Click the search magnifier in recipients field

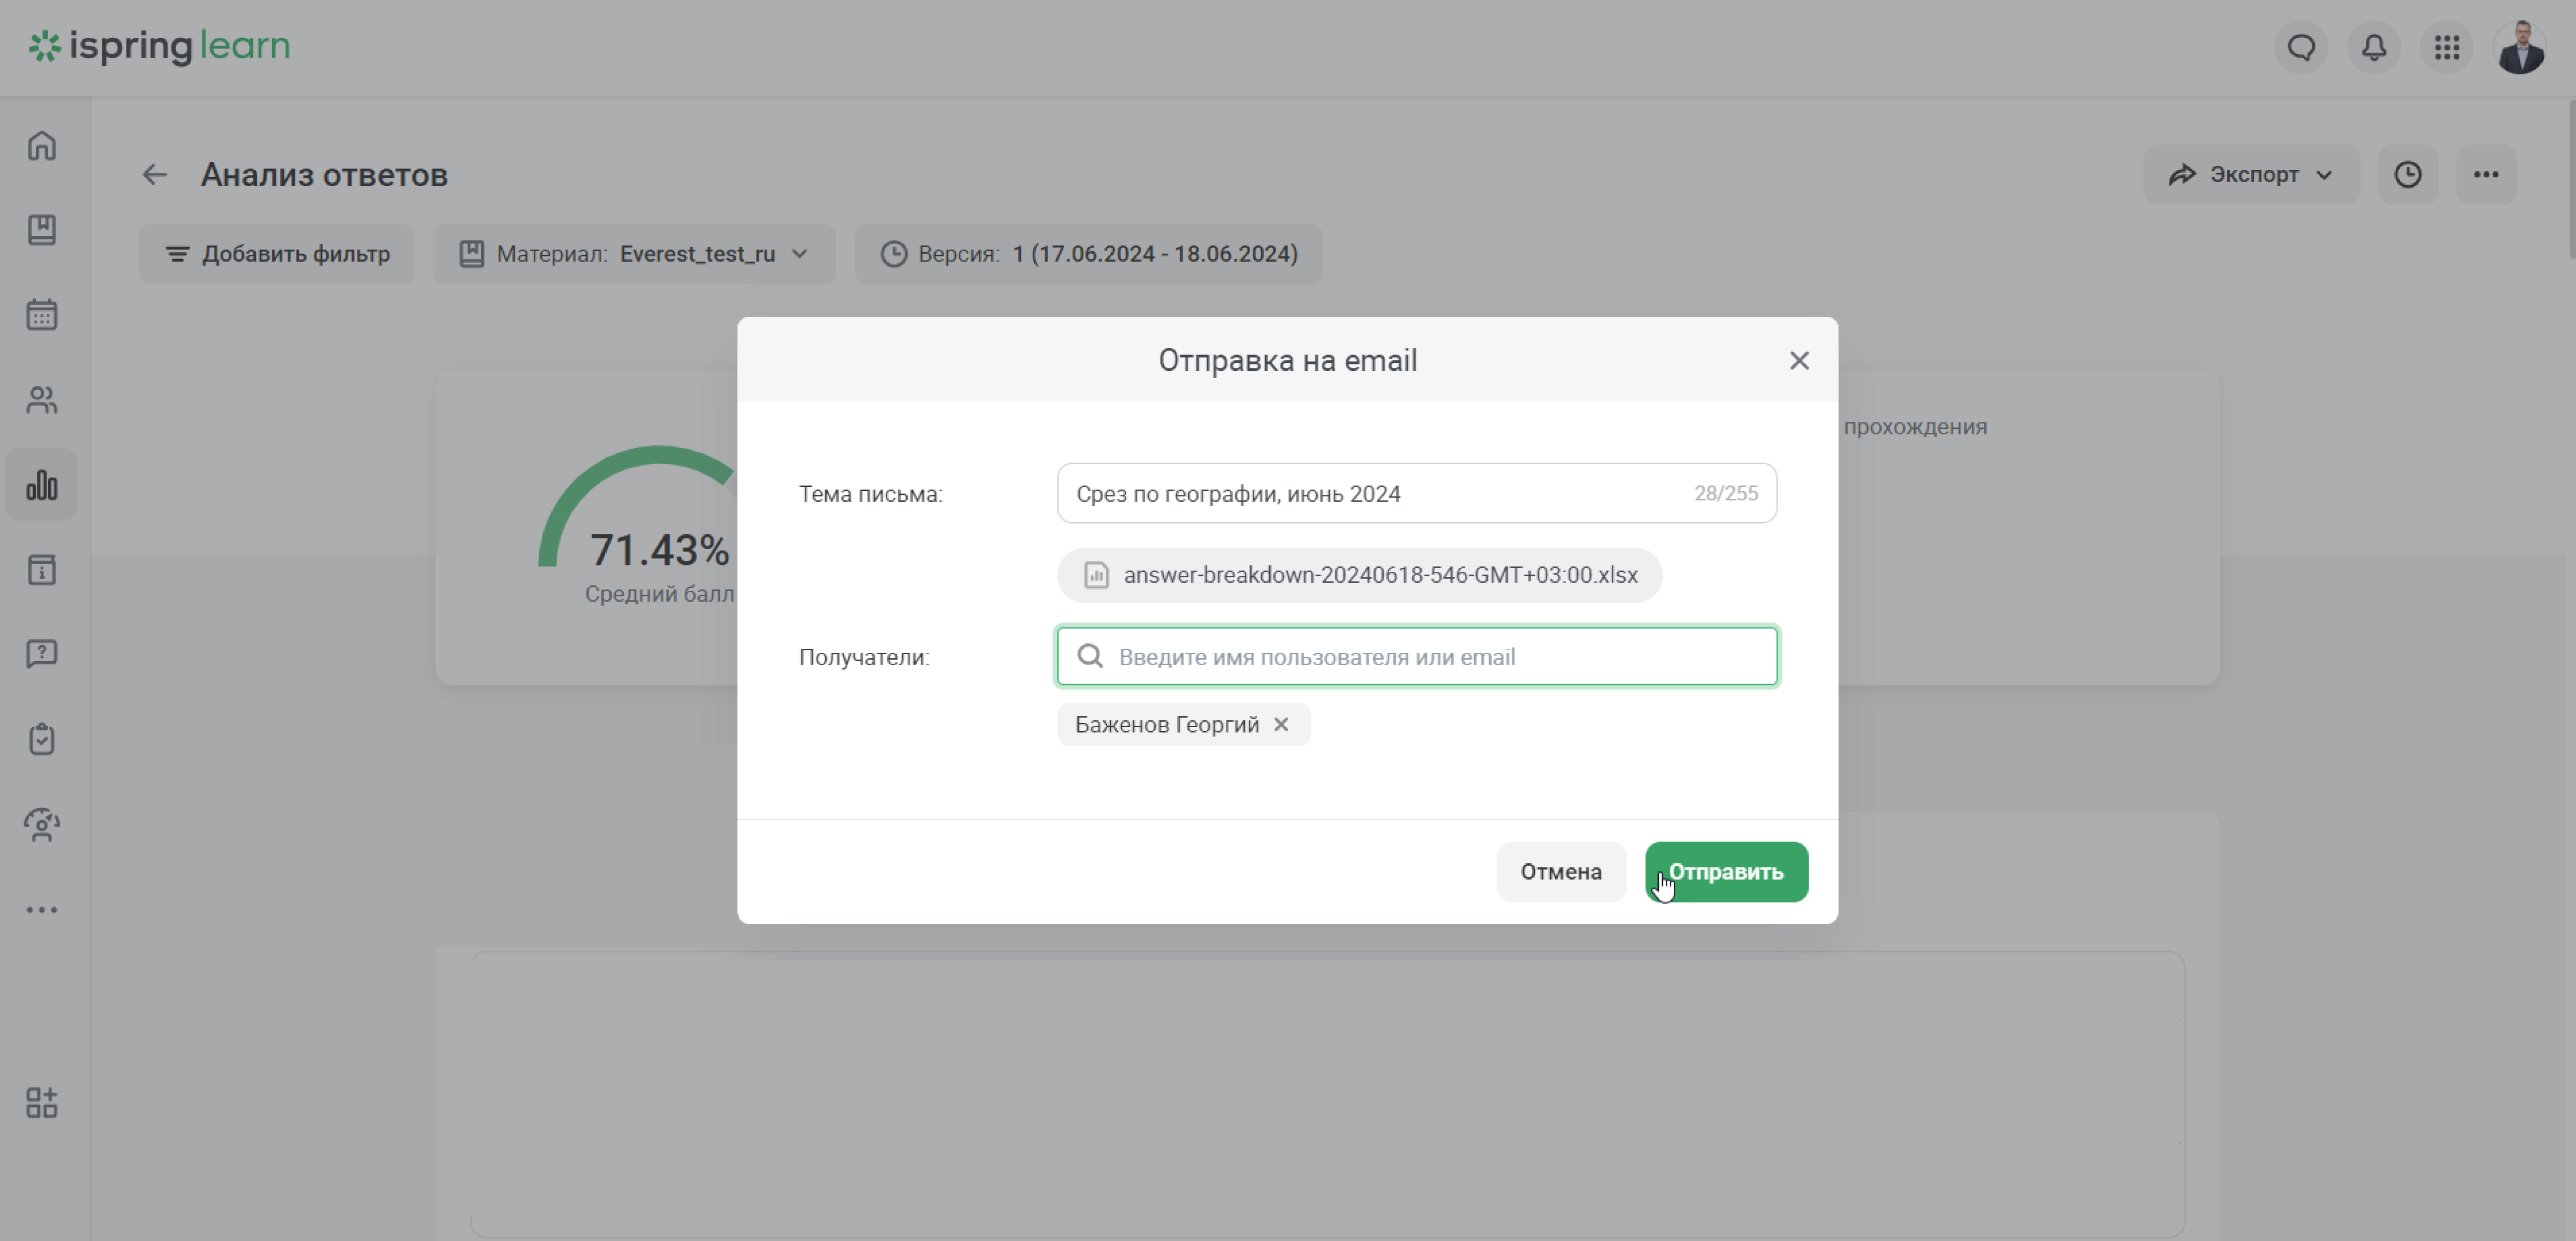[x=1090, y=656]
